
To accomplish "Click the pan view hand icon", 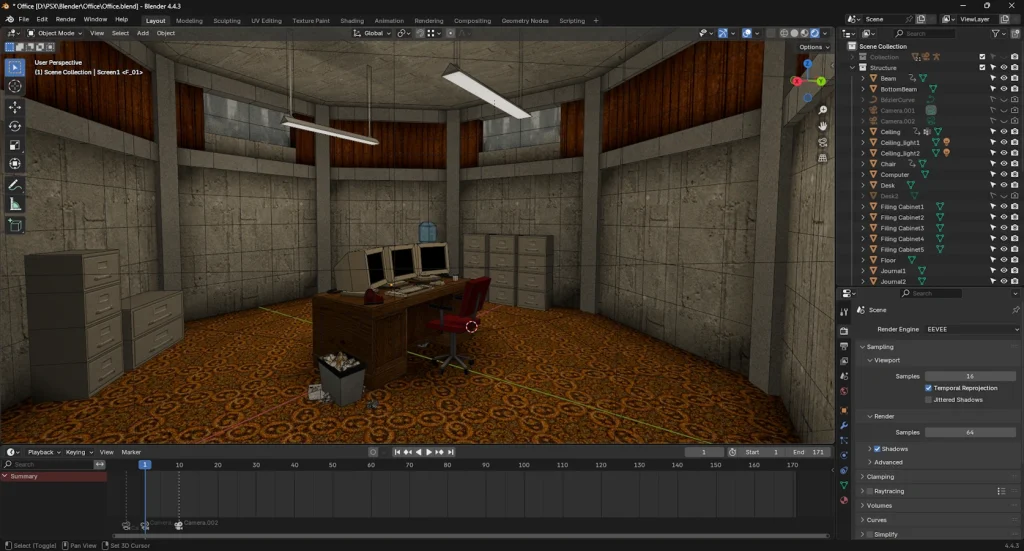I will (x=823, y=126).
